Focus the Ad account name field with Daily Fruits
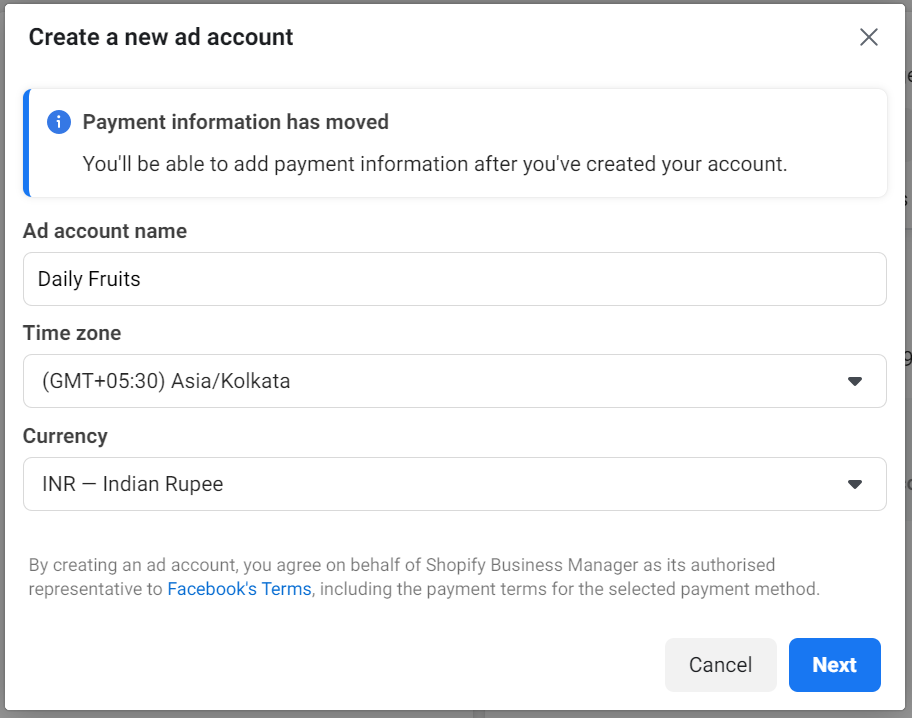912x718 pixels. click(x=455, y=279)
